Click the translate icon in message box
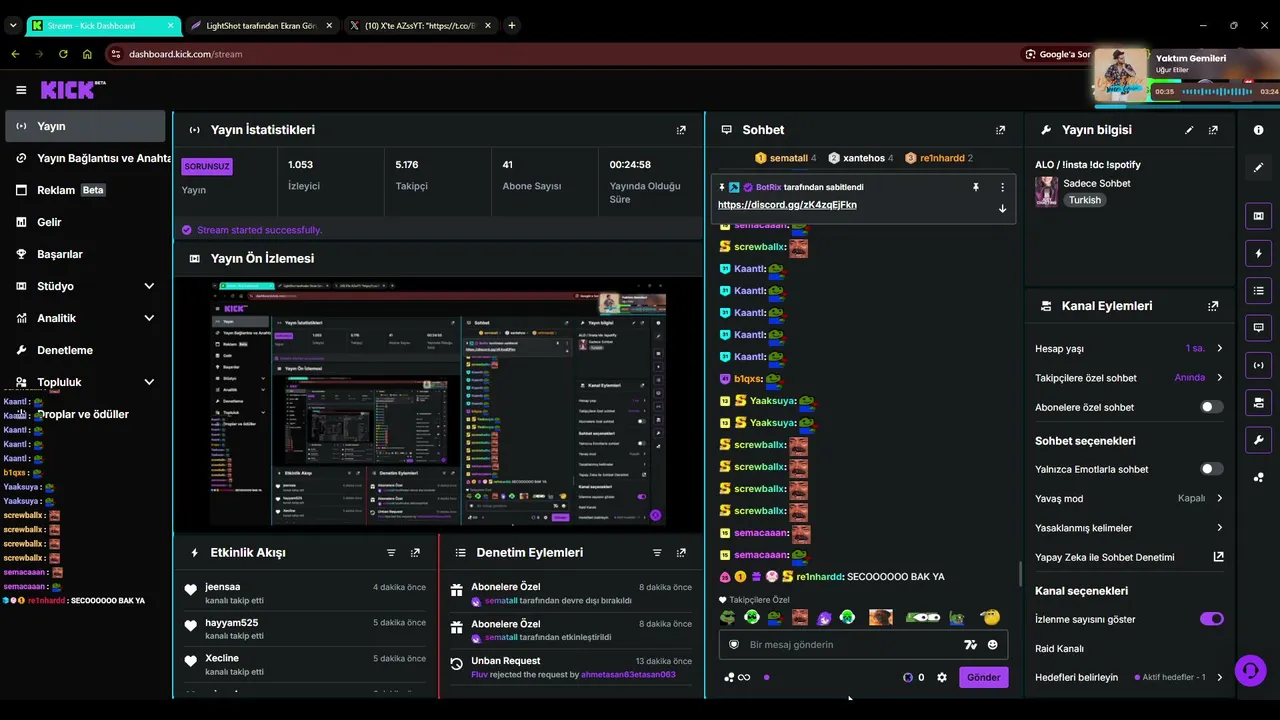 [x=969, y=645]
